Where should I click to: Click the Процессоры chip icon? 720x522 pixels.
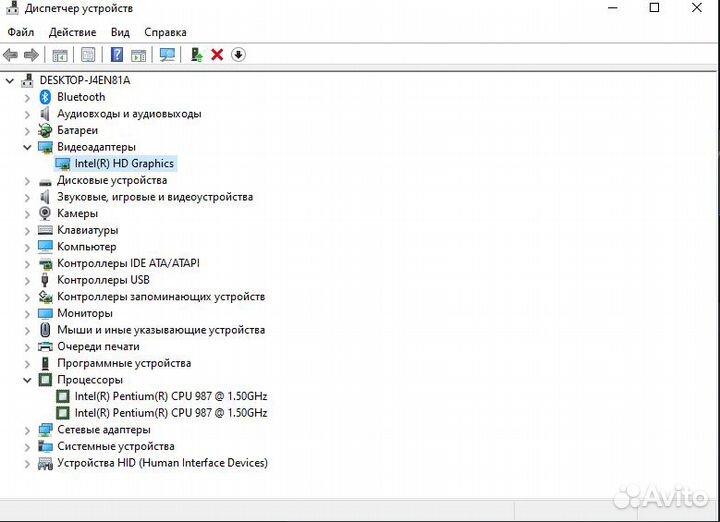click(45, 380)
